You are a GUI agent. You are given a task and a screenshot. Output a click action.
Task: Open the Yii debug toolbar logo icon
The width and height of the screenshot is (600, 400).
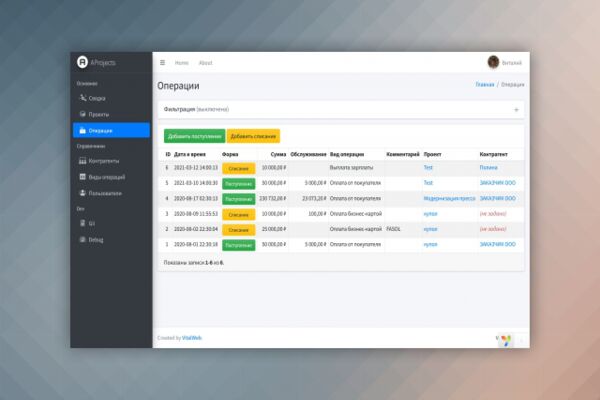506,340
